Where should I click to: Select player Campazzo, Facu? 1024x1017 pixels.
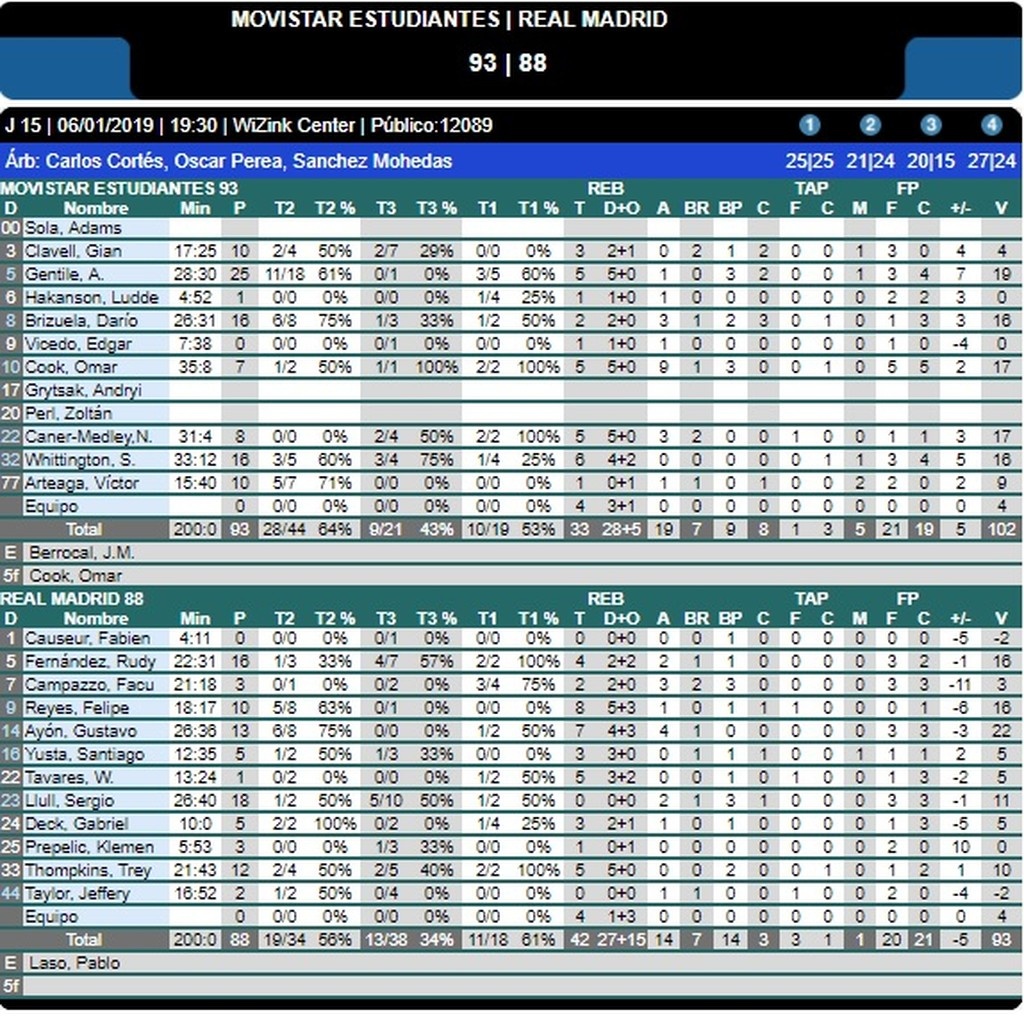89,685
